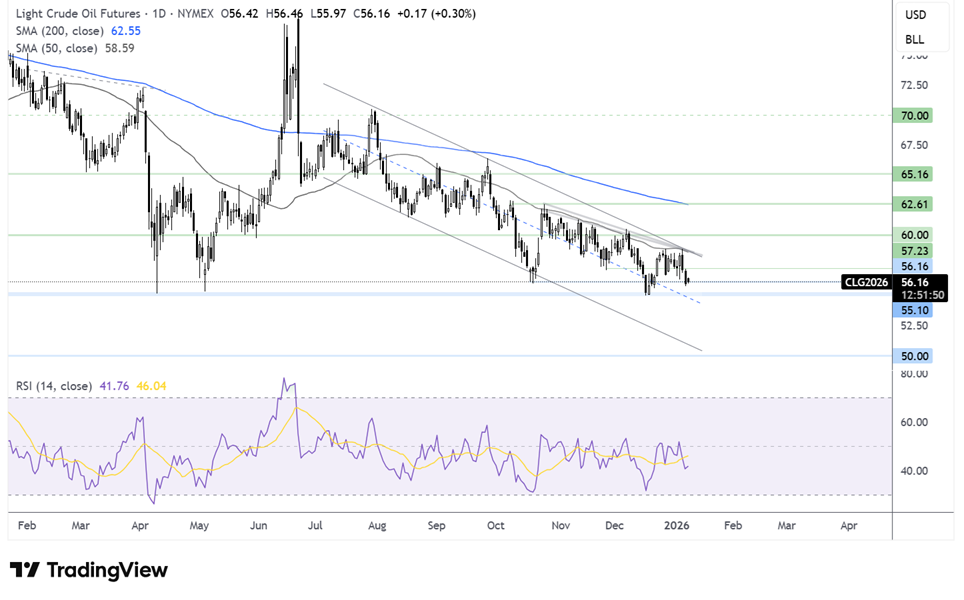This screenshot has height=600, width=964.
Task: Click the 57.23 price level label
Action: tap(916, 251)
